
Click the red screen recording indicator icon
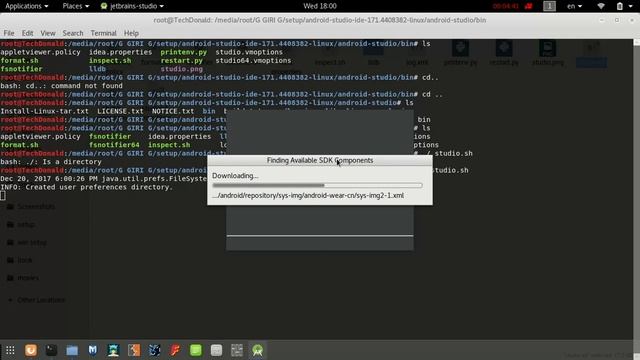(529, 6)
